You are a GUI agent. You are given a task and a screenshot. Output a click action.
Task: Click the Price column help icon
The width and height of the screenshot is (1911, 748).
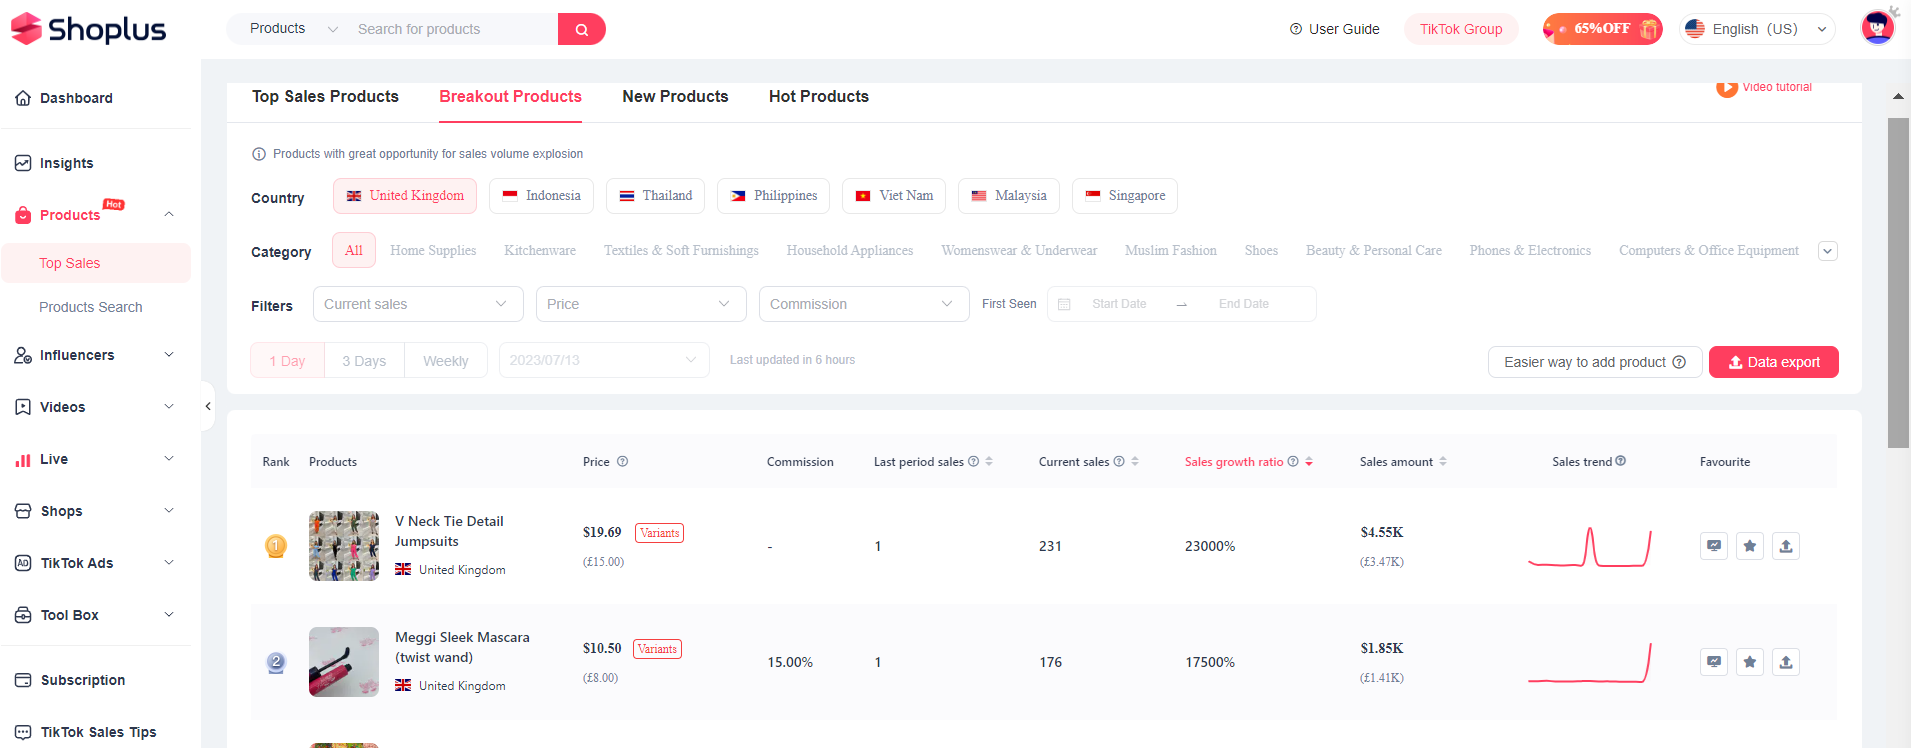point(622,462)
